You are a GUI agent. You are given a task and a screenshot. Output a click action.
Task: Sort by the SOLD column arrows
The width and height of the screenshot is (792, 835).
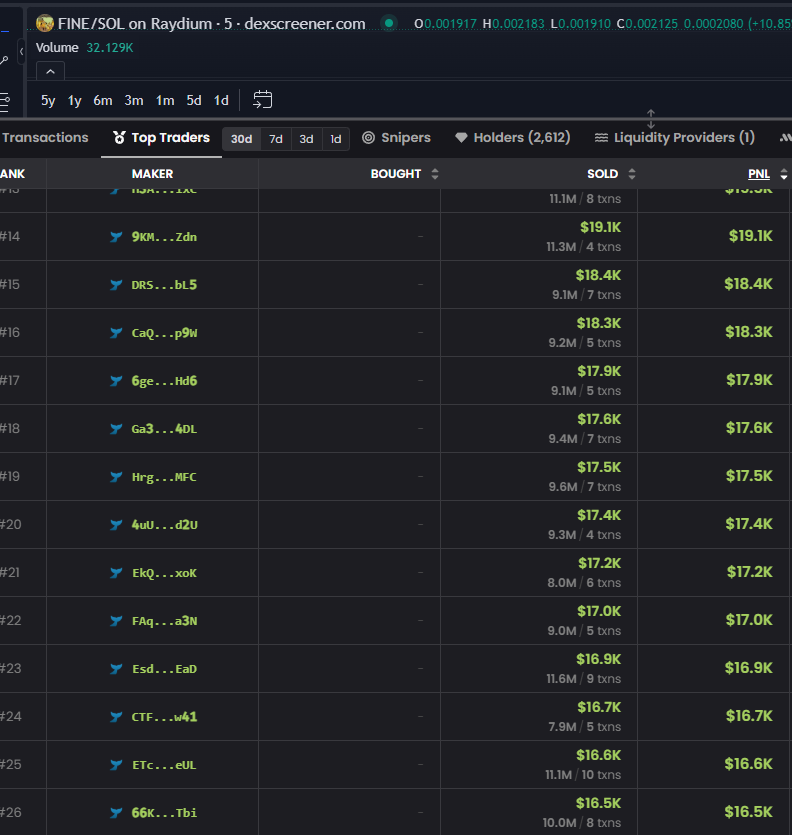click(632, 174)
